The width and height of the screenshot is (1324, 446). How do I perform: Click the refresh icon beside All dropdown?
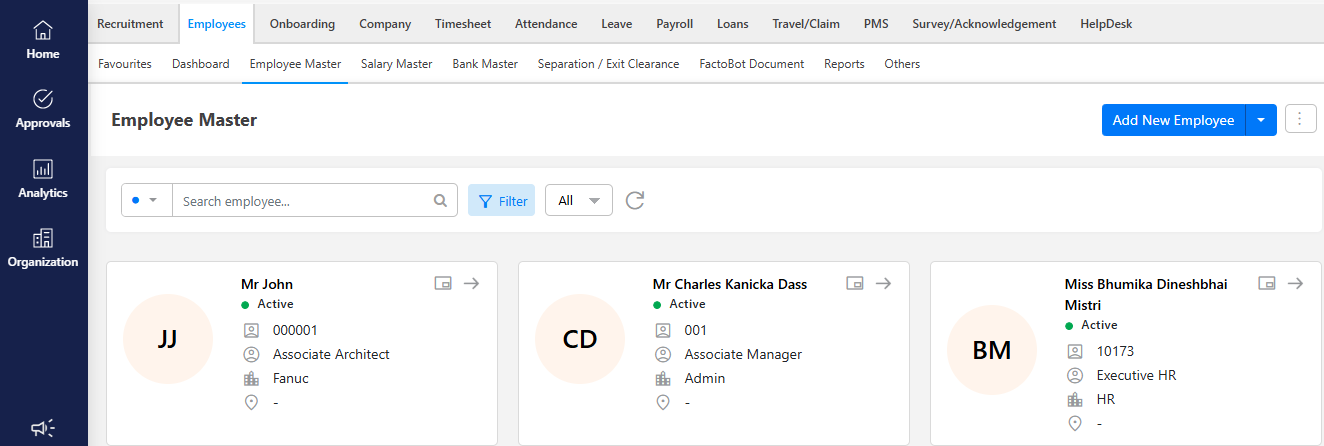[635, 201]
